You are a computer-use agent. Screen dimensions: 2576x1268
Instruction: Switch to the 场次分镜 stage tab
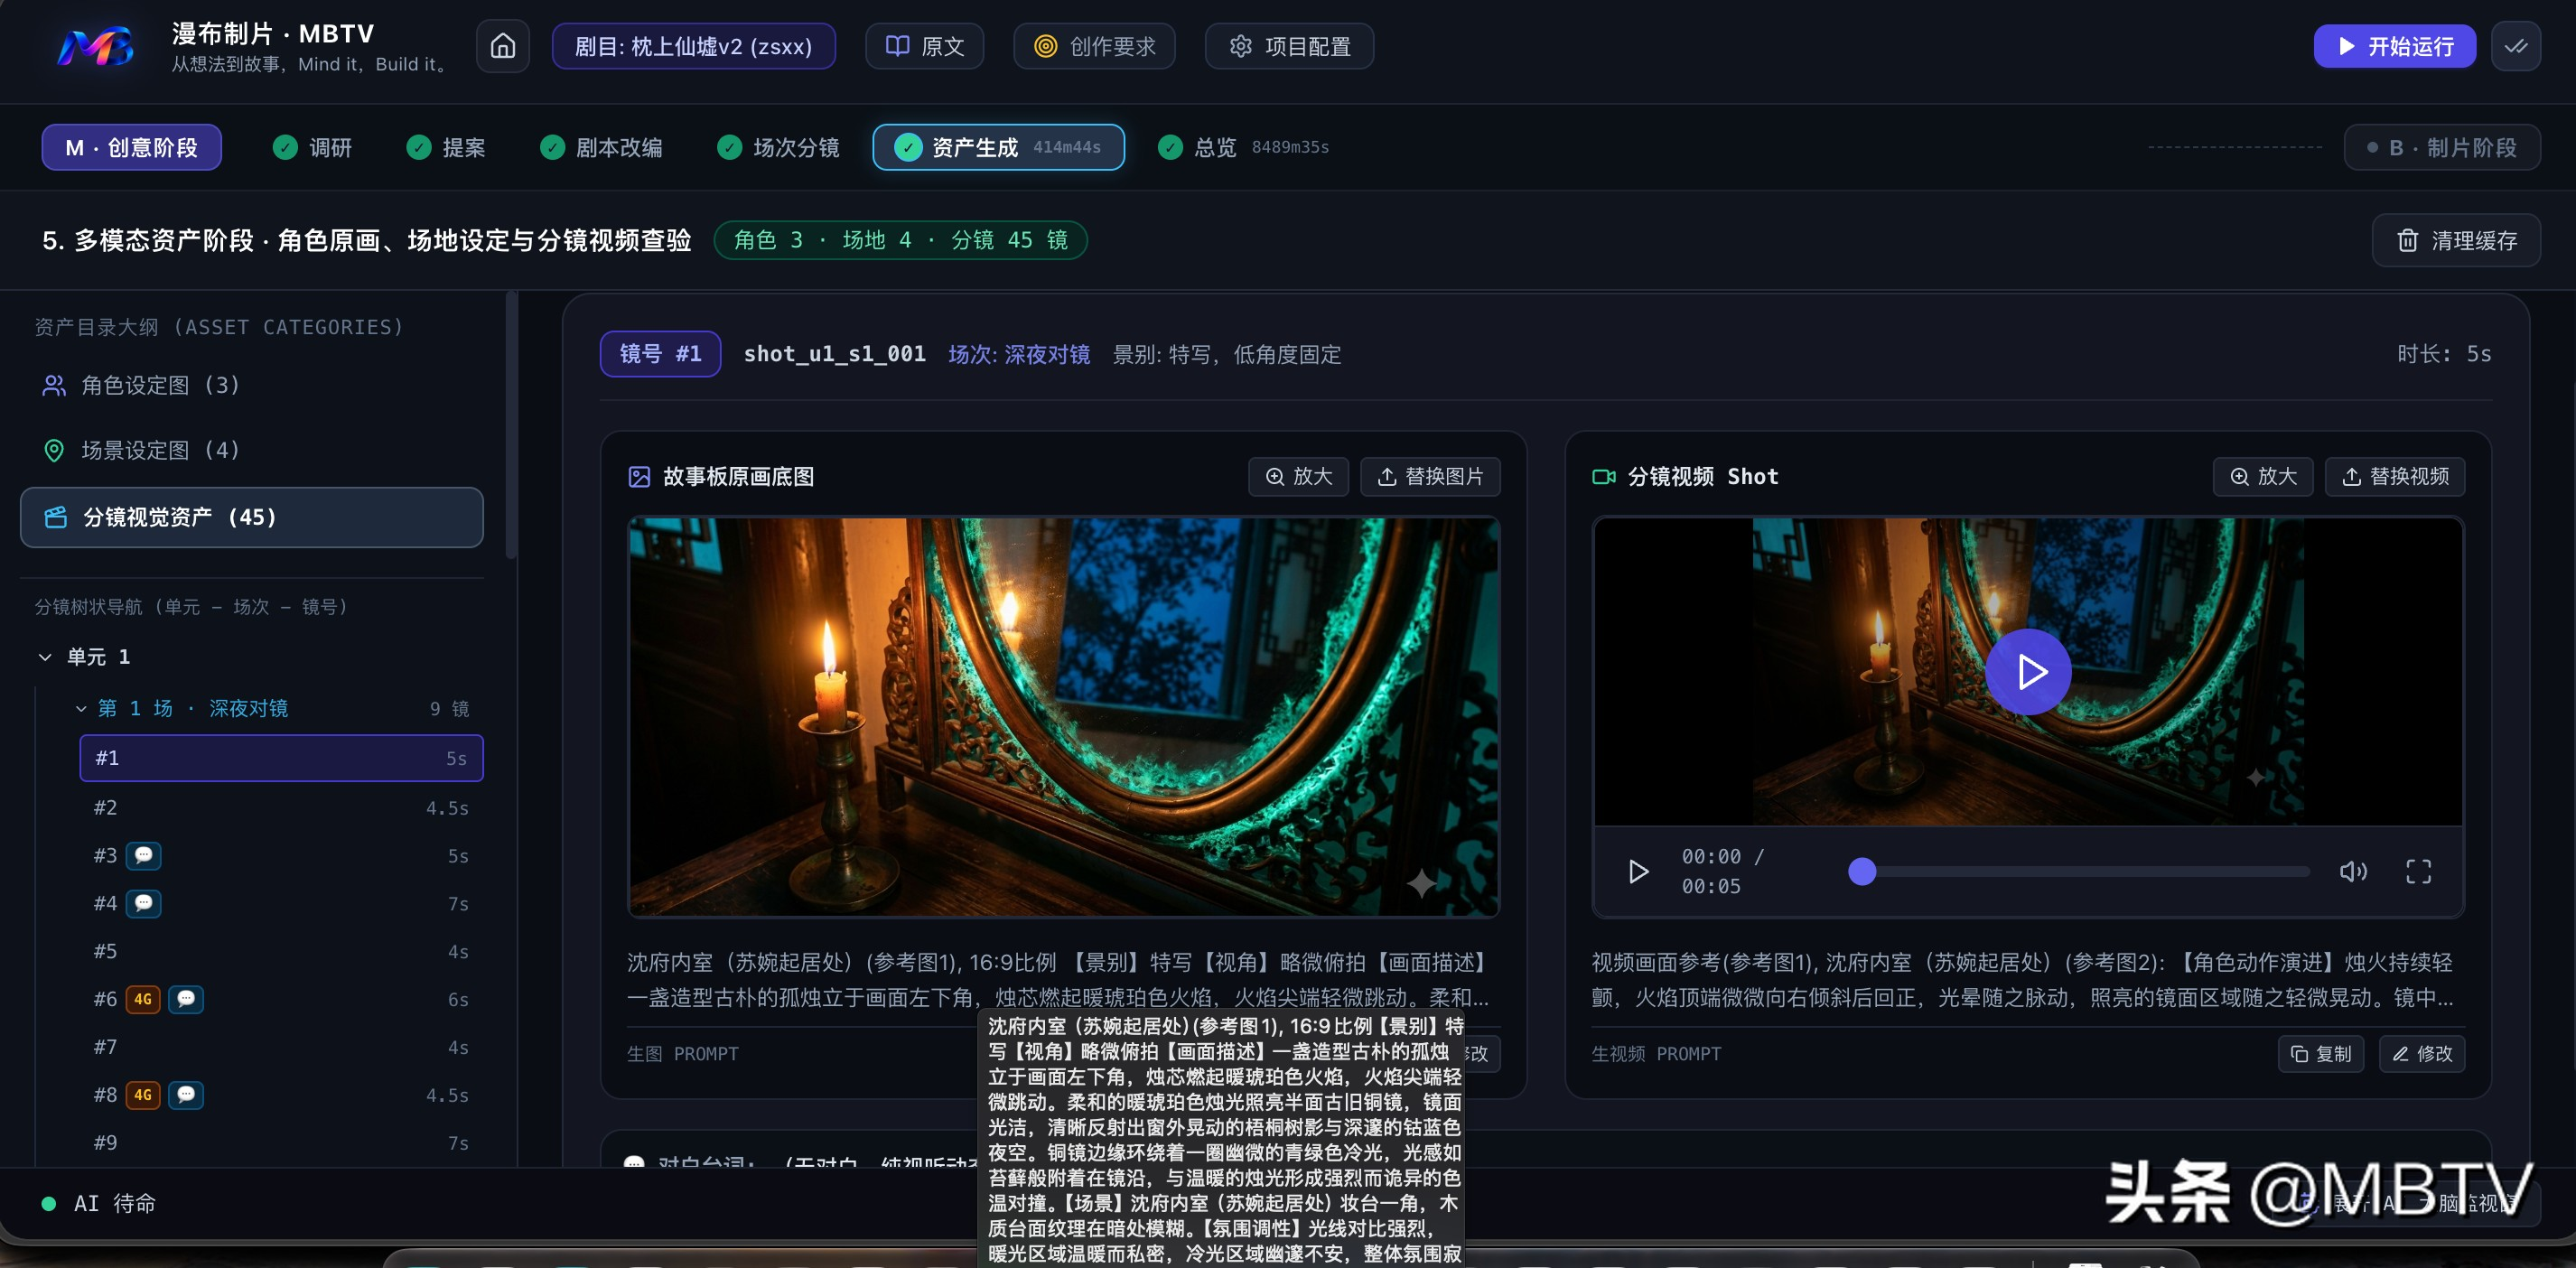point(778,147)
